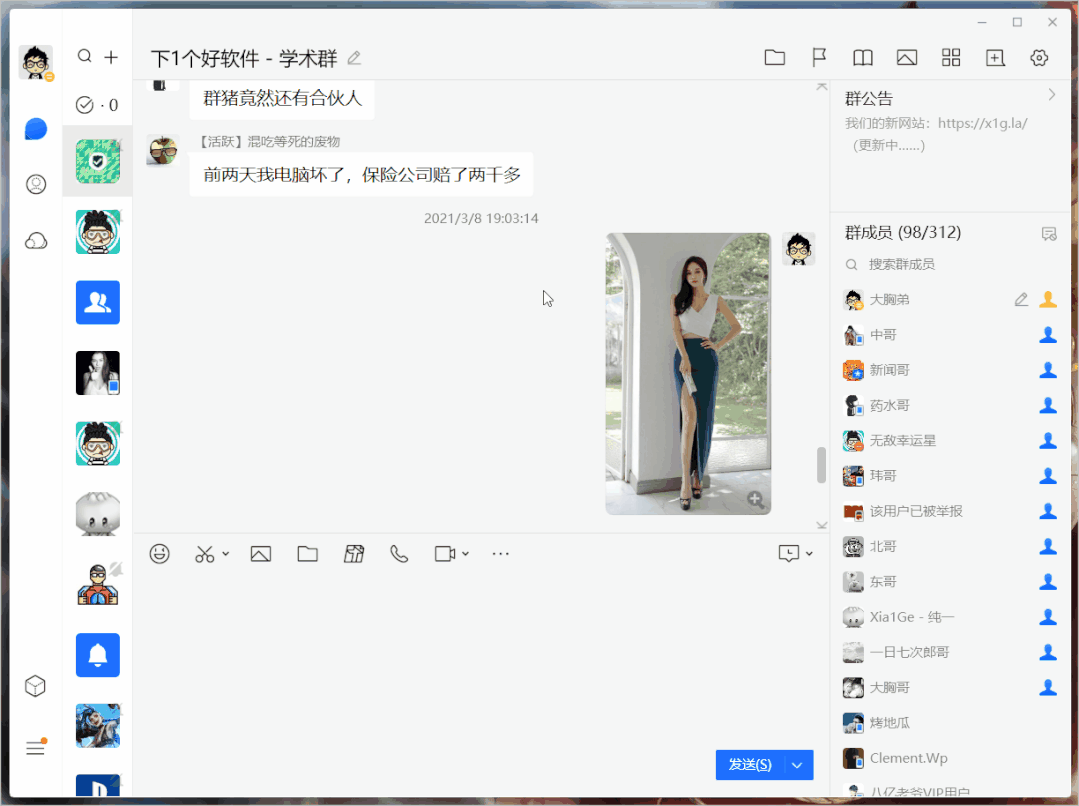1079x806 pixels.
Task: Open group apps grid icon
Action: click(951, 58)
